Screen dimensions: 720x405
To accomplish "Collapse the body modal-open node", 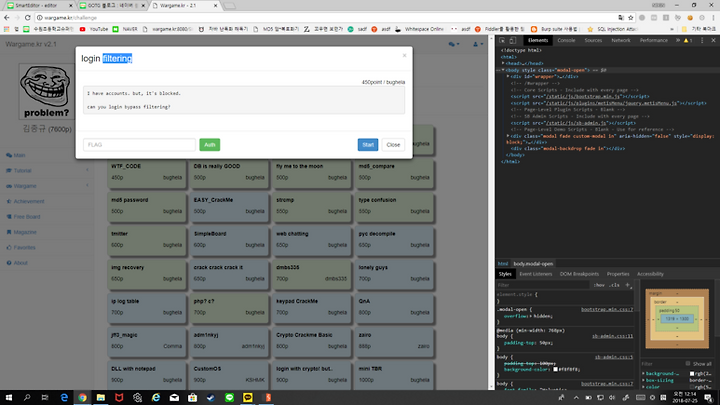I will click(503, 70).
